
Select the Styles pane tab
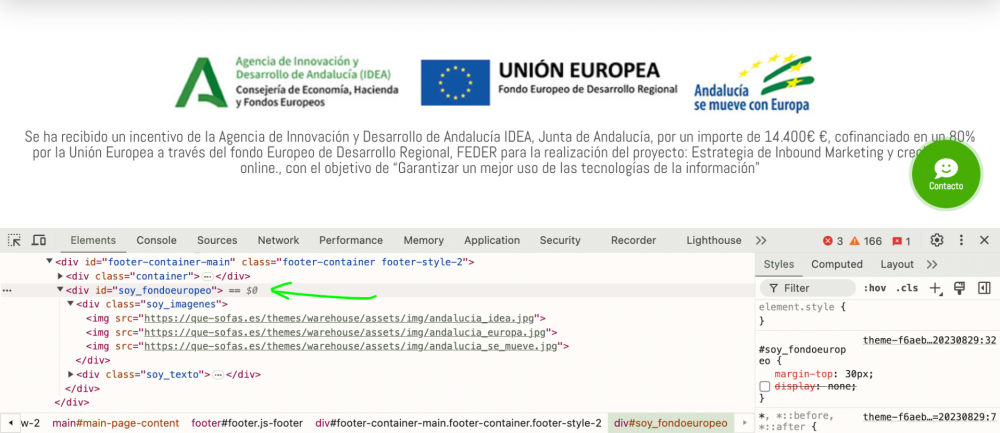click(779, 264)
